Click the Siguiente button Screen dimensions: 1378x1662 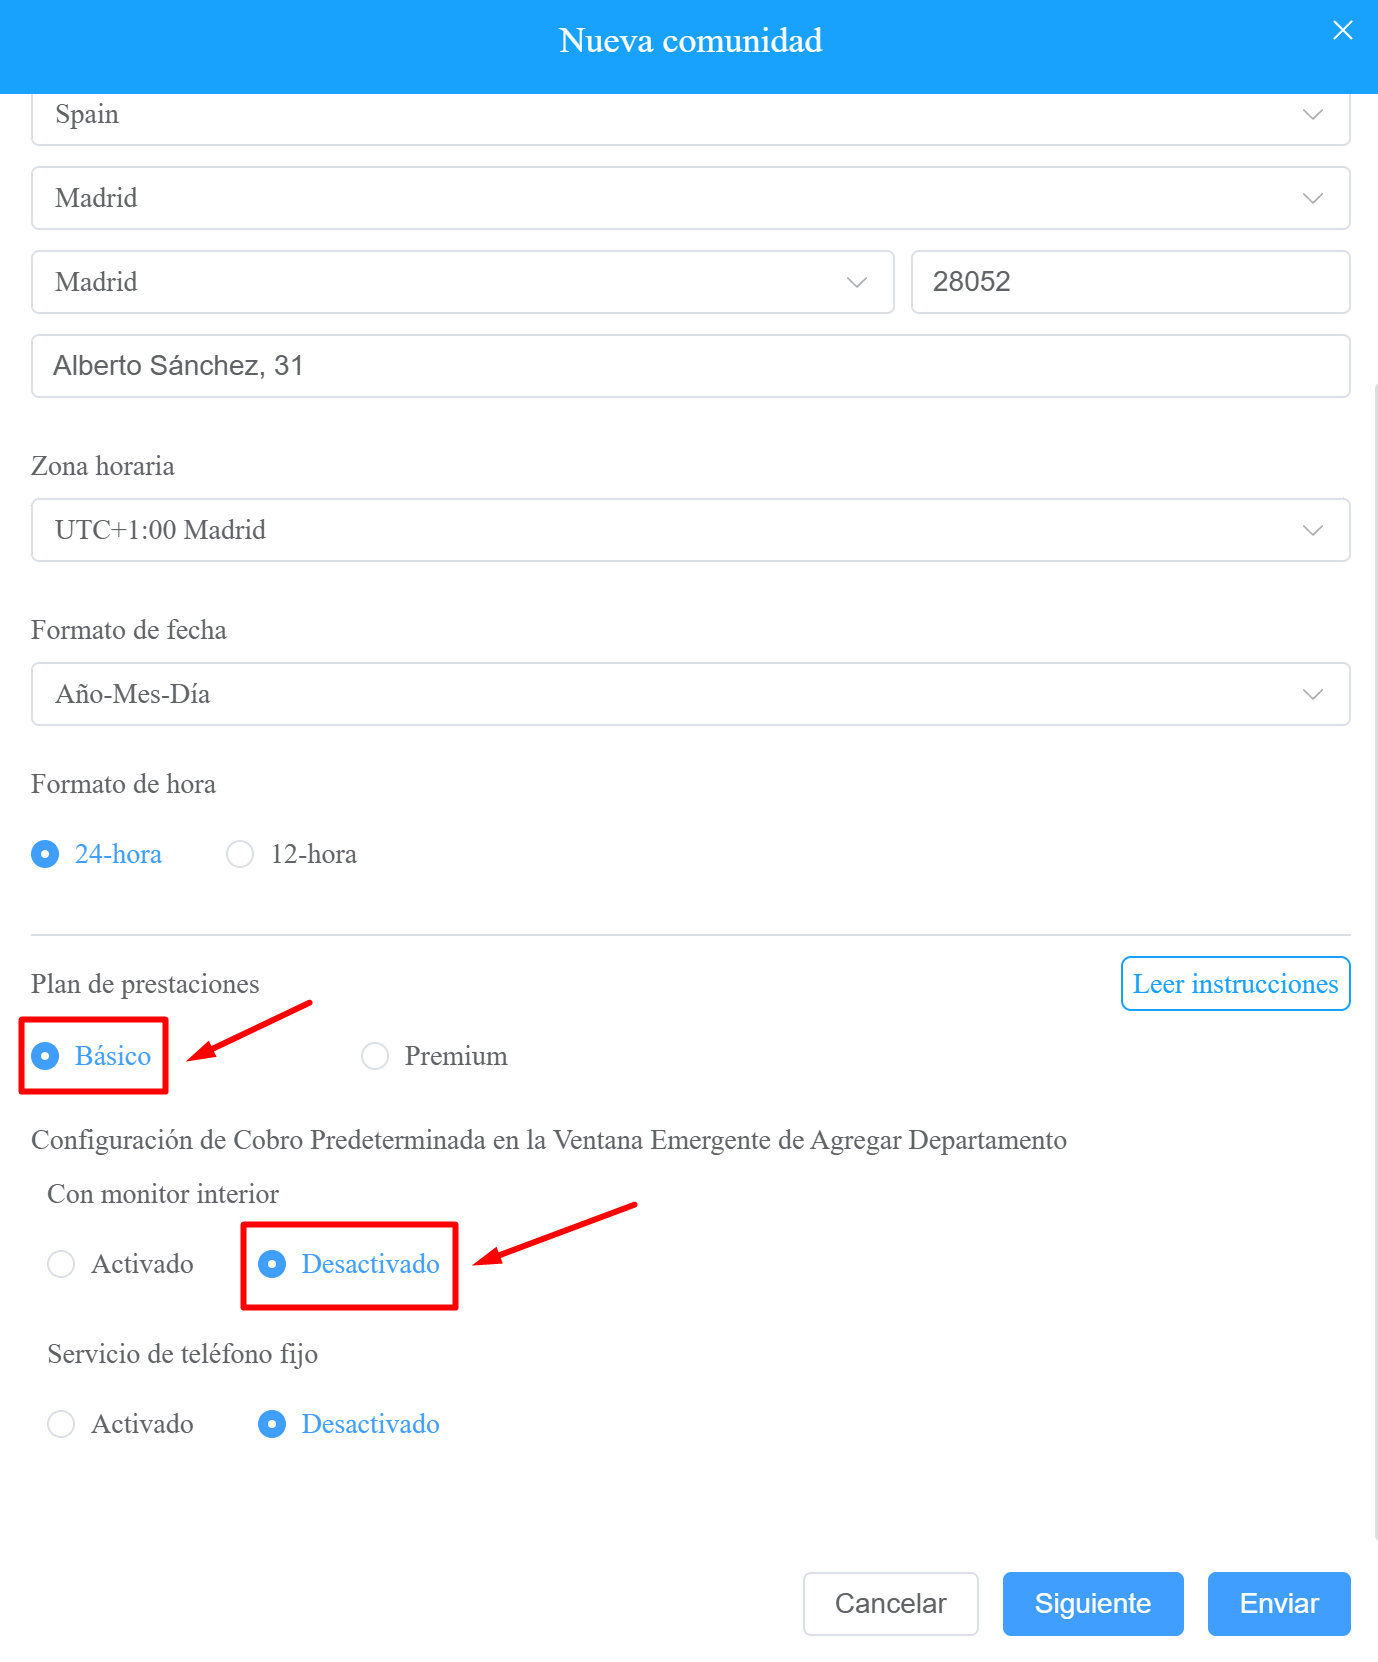click(1093, 1604)
